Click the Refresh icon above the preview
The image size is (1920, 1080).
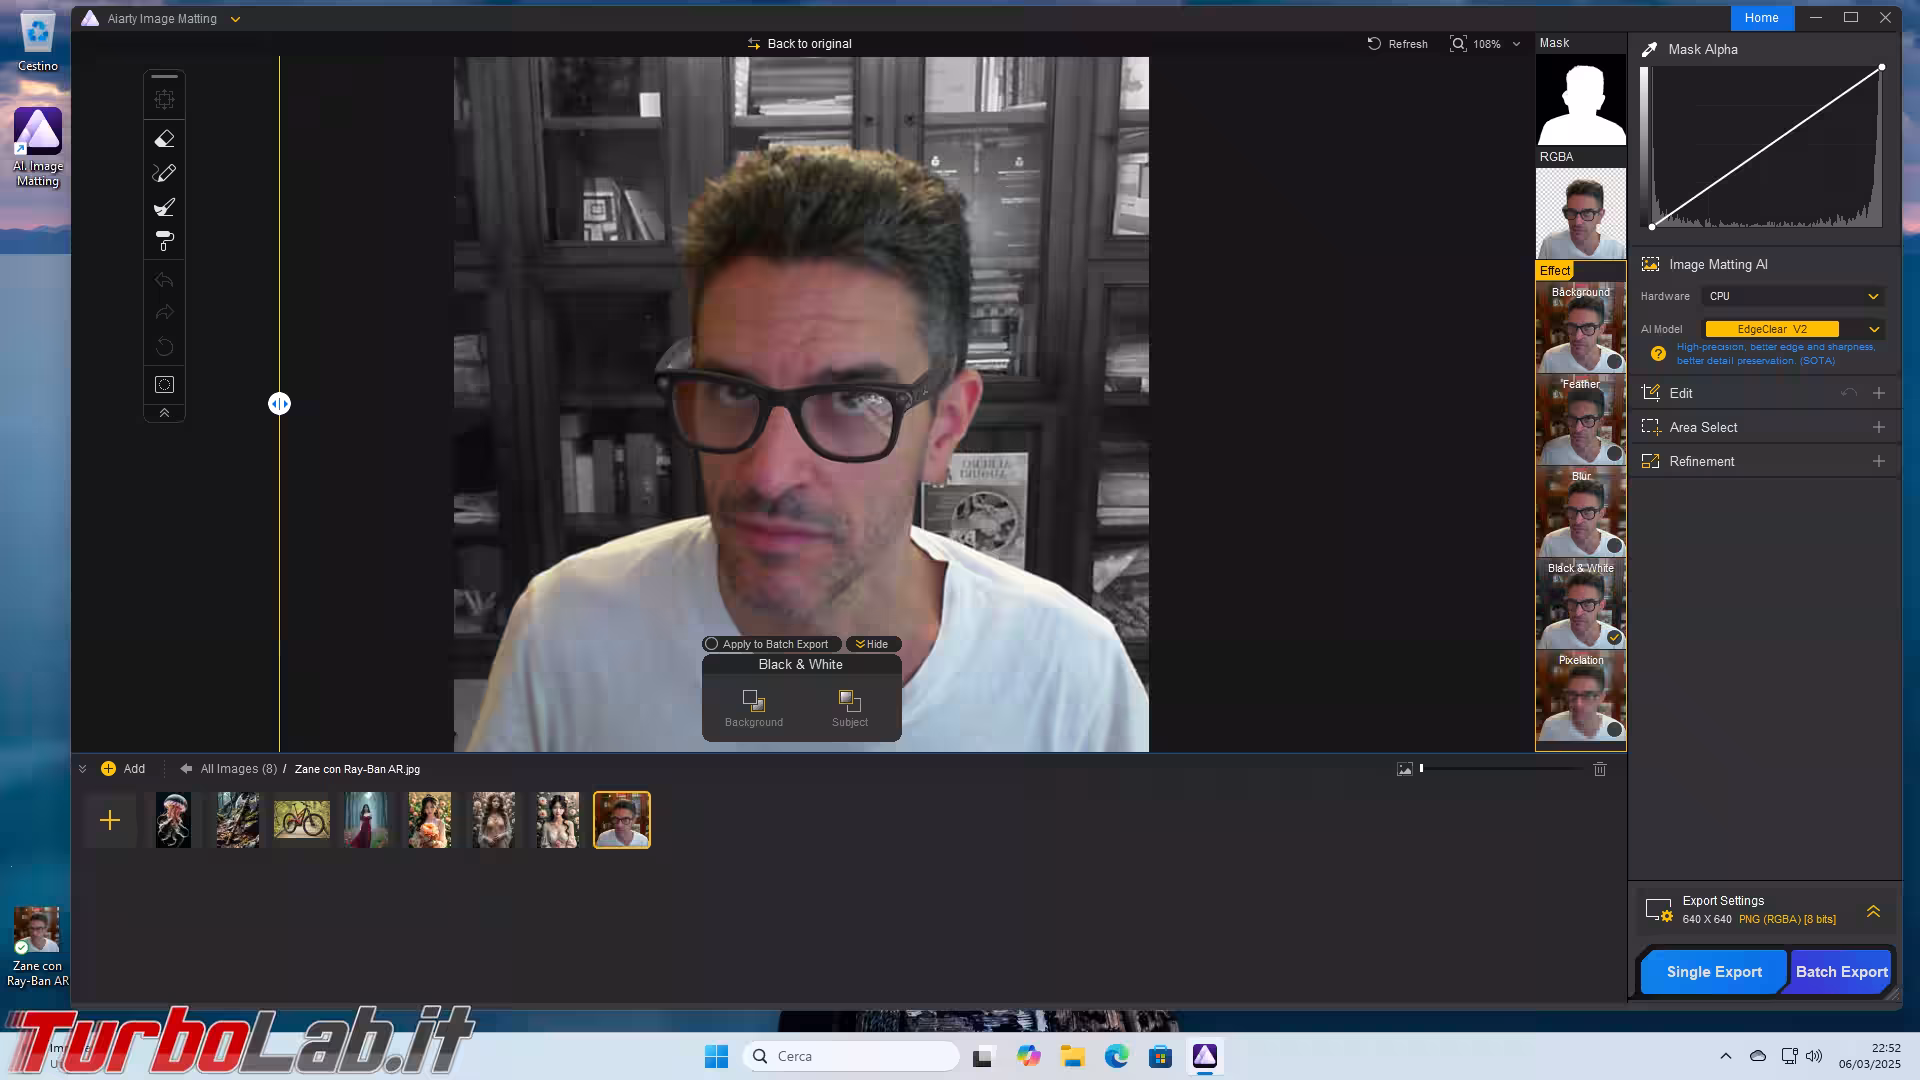pyautogui.click(x=1374, y=44)
